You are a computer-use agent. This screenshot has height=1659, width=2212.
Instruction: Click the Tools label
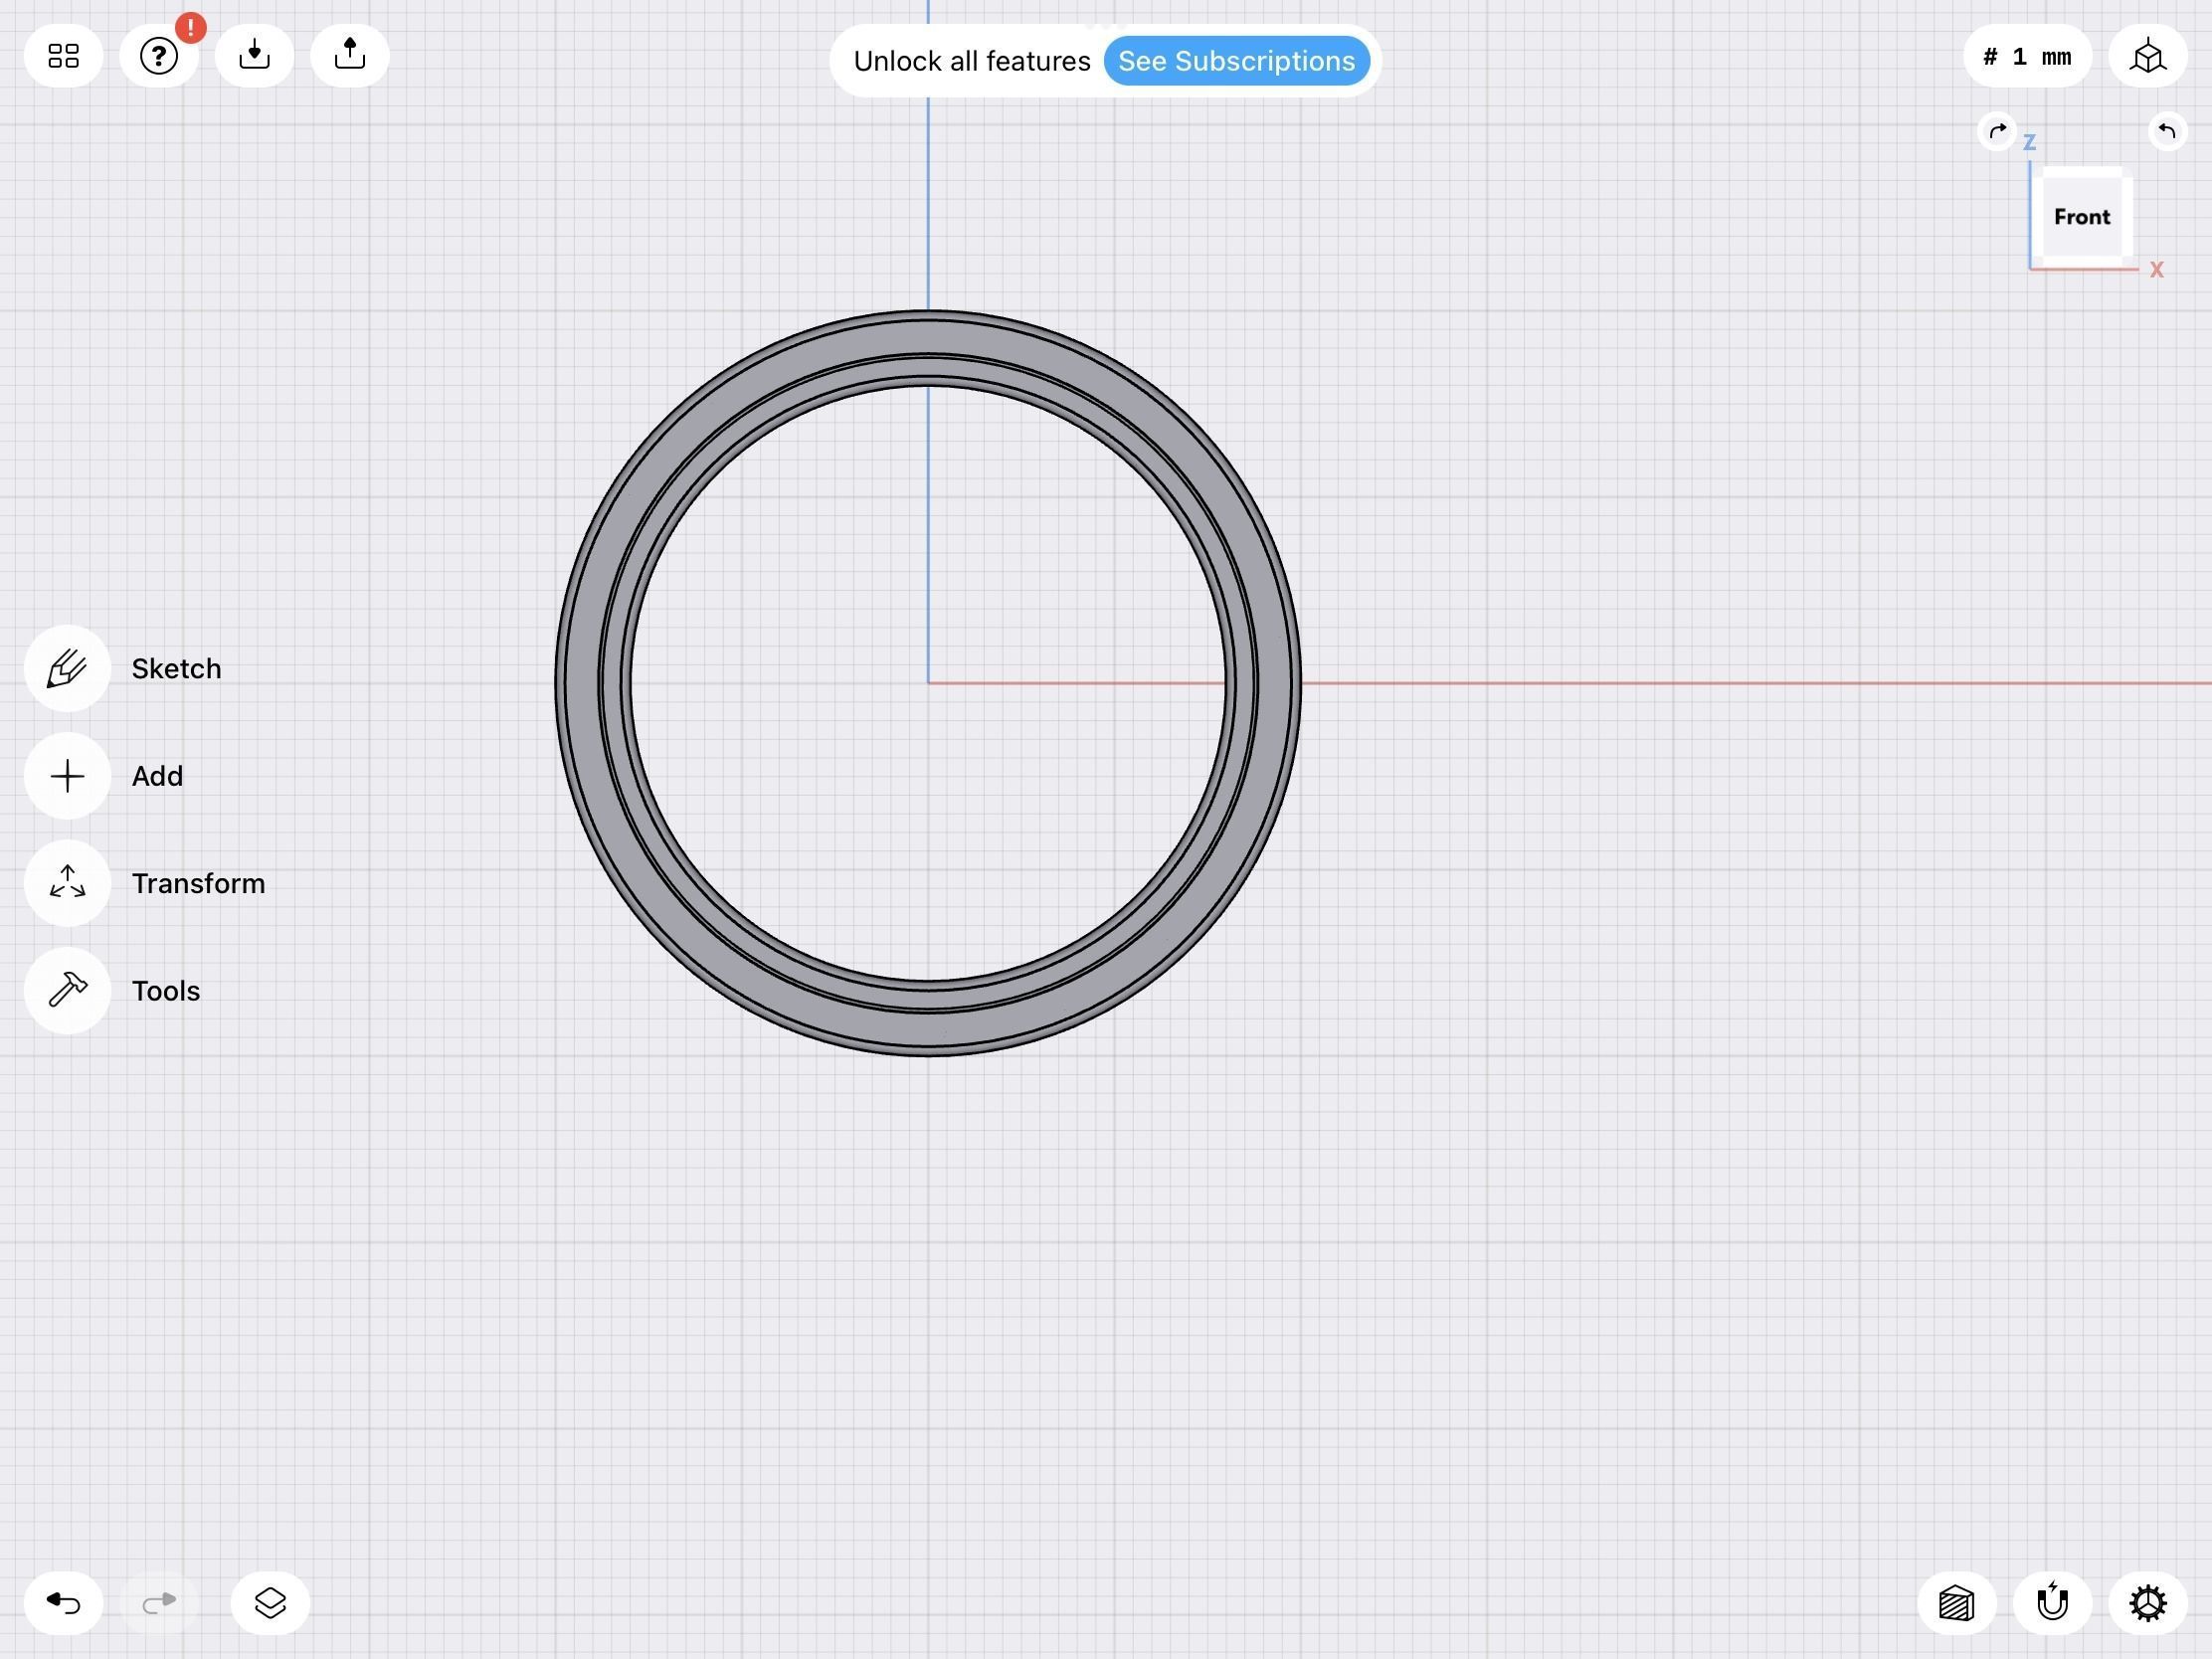[x=166, y=991]
